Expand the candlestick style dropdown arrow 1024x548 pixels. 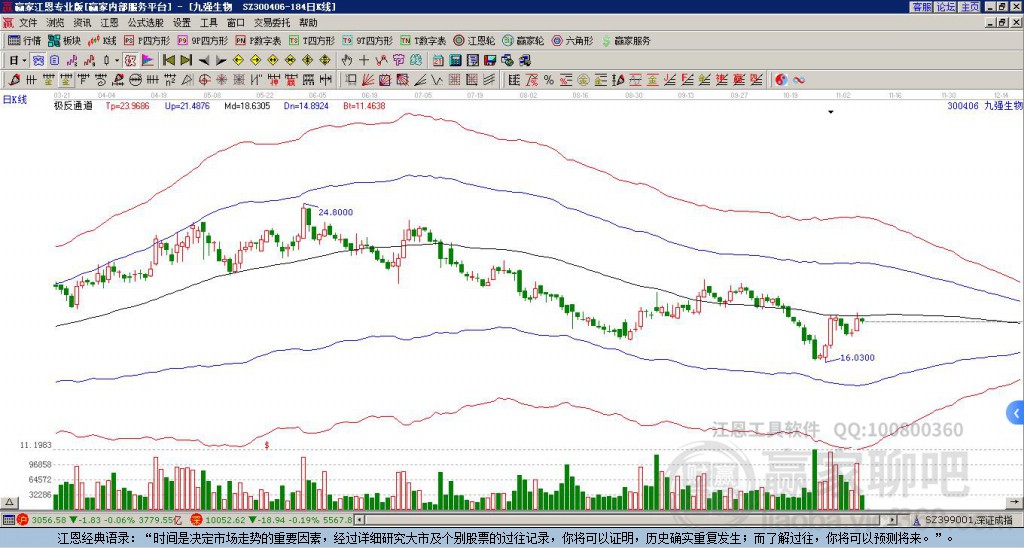[117, 61]
